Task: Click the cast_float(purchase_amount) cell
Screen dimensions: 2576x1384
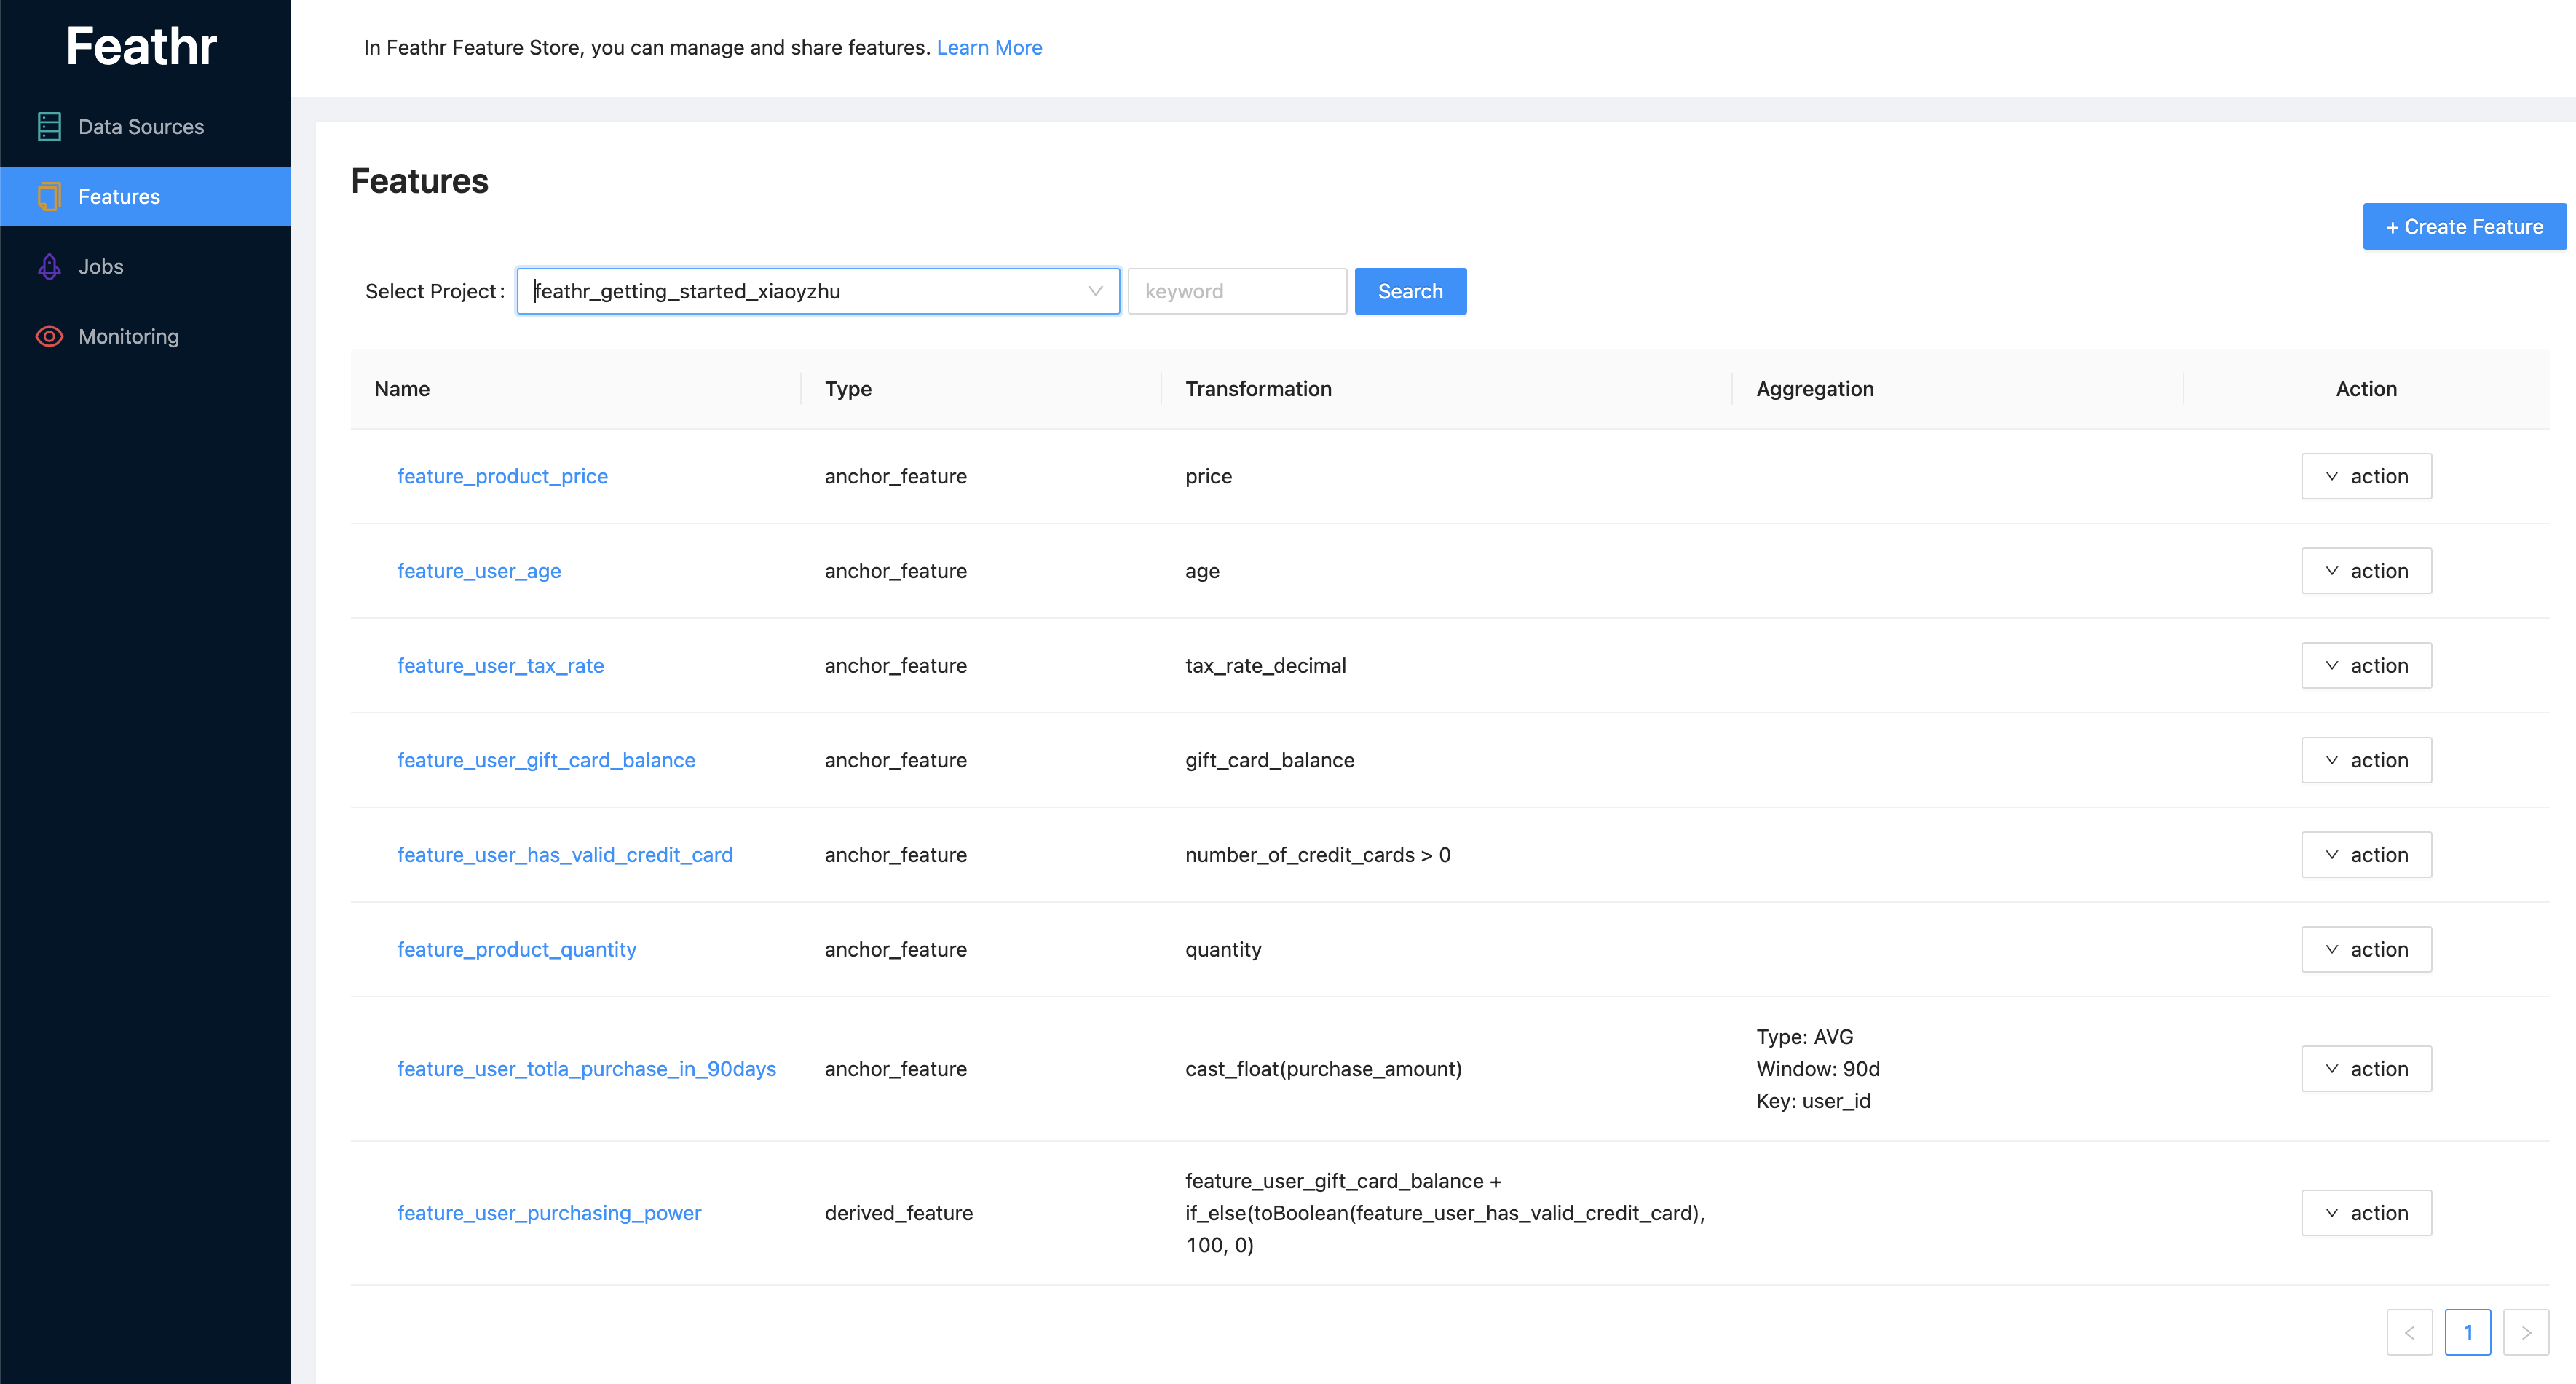Action: click(1323, 1069)
